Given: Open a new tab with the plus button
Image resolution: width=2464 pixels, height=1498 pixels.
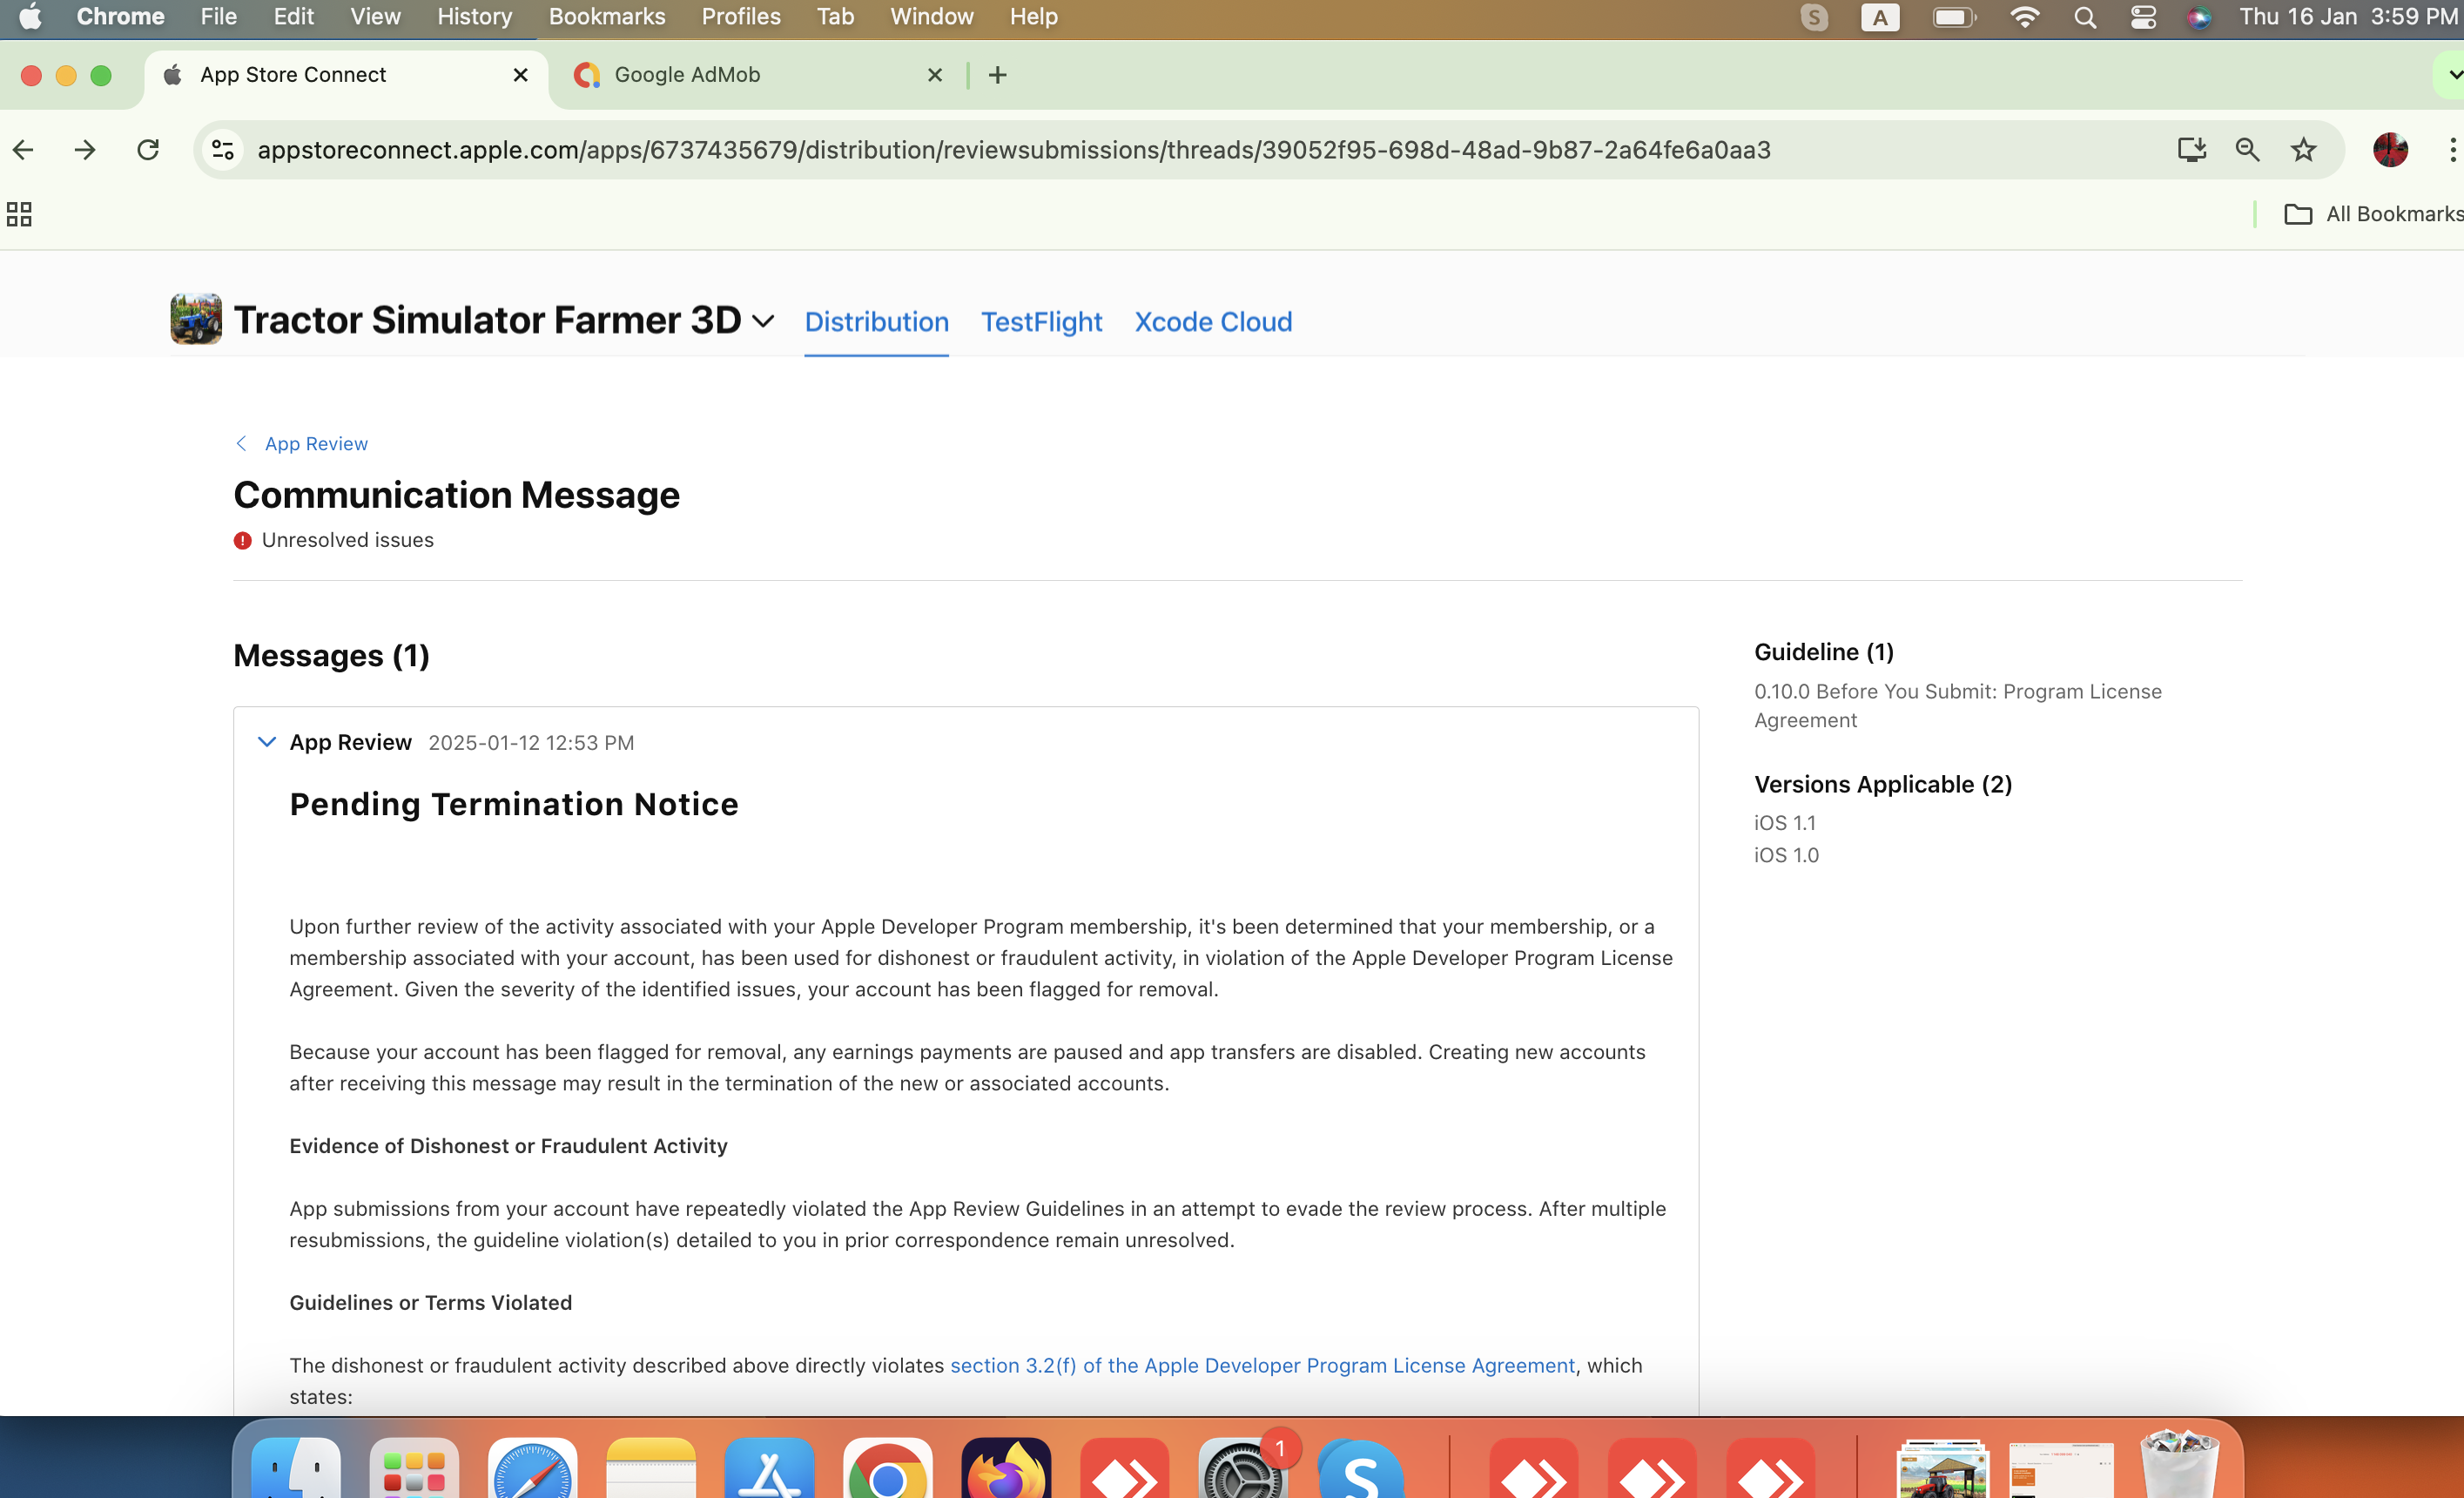Looking at the screenshot, I should point(997,75).
